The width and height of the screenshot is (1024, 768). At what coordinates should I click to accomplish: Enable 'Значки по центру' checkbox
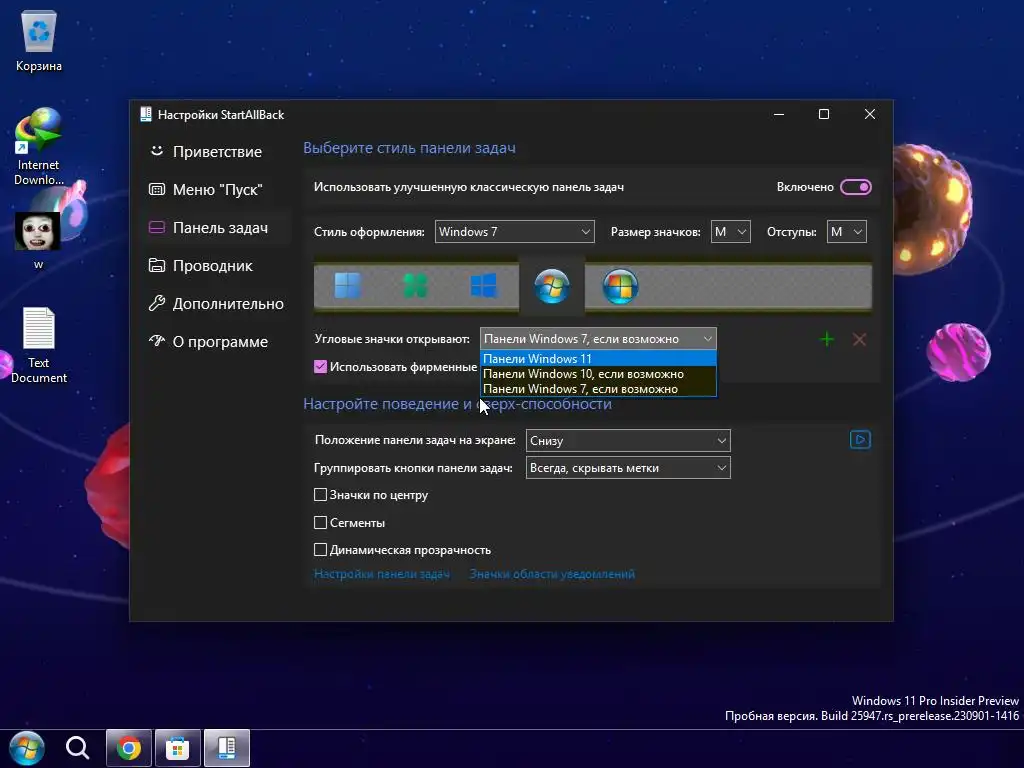point(320,494)
